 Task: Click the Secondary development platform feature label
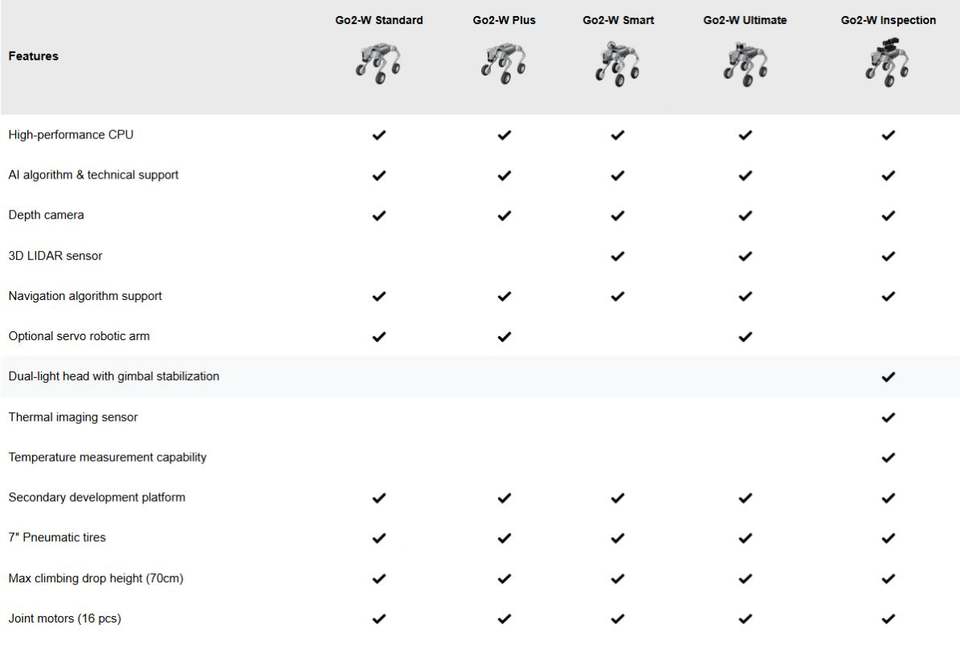(x=97, y=498)
